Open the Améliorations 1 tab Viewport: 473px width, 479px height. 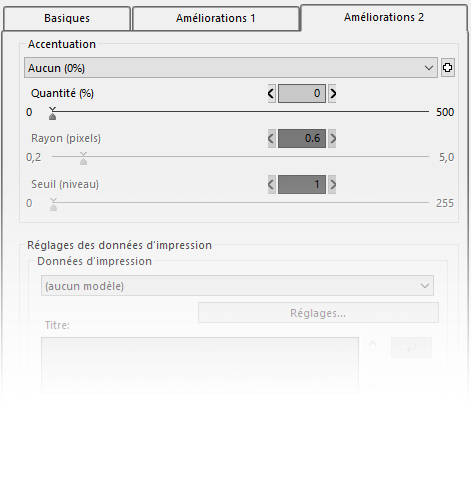(x=216, y=18)
